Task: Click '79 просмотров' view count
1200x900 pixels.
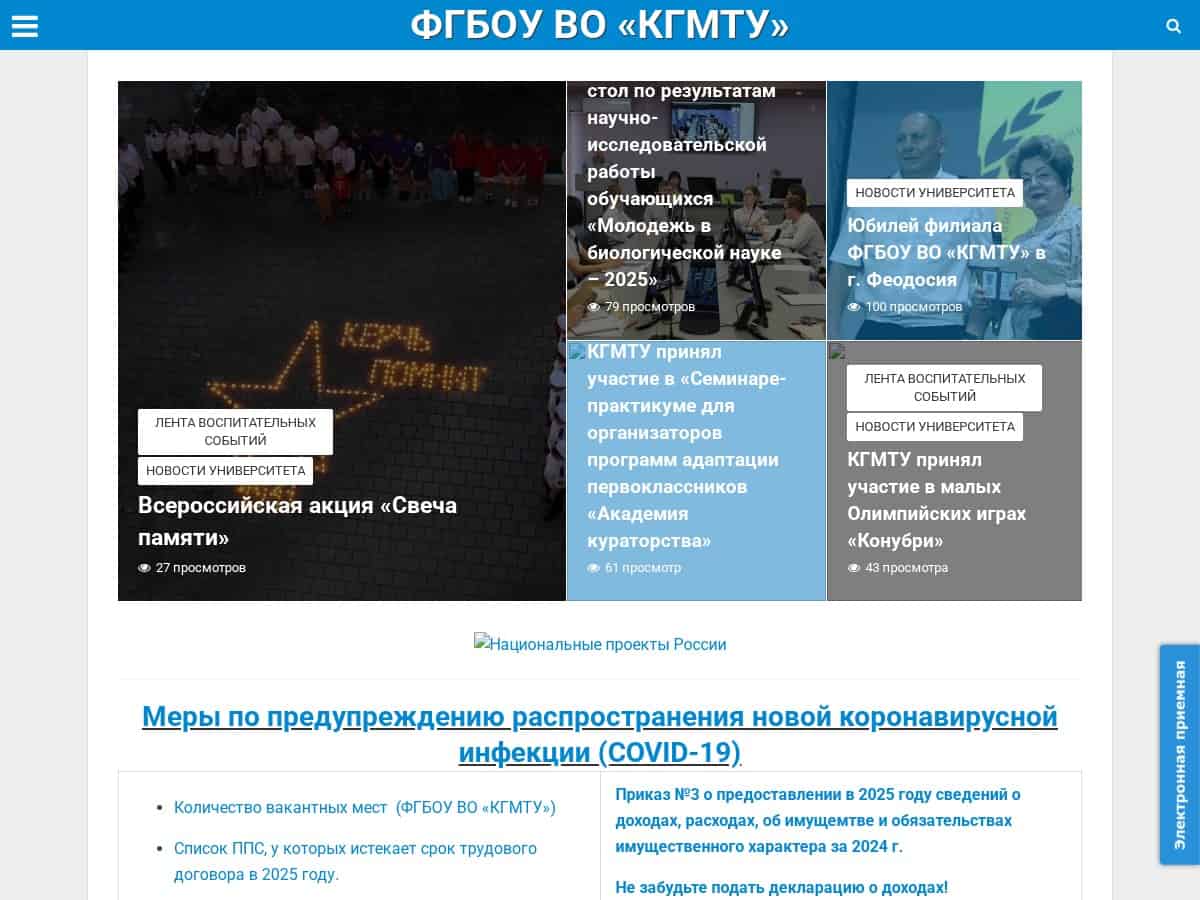Action: 650,307
